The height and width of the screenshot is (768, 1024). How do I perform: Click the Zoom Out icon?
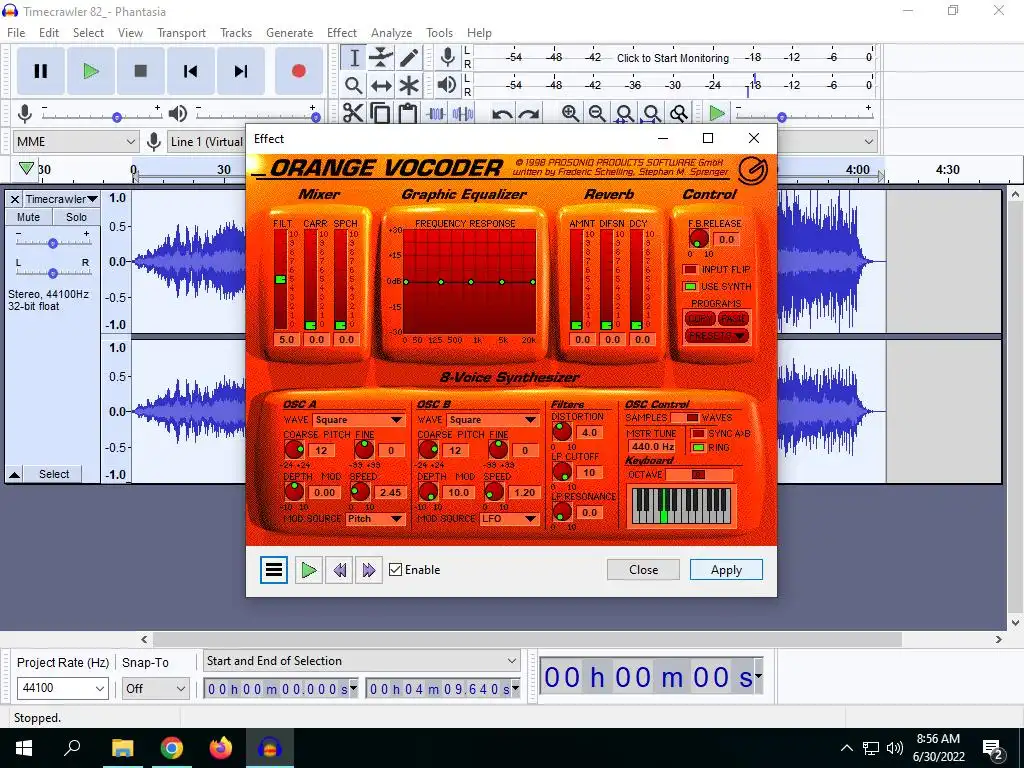tap(597, 114)
